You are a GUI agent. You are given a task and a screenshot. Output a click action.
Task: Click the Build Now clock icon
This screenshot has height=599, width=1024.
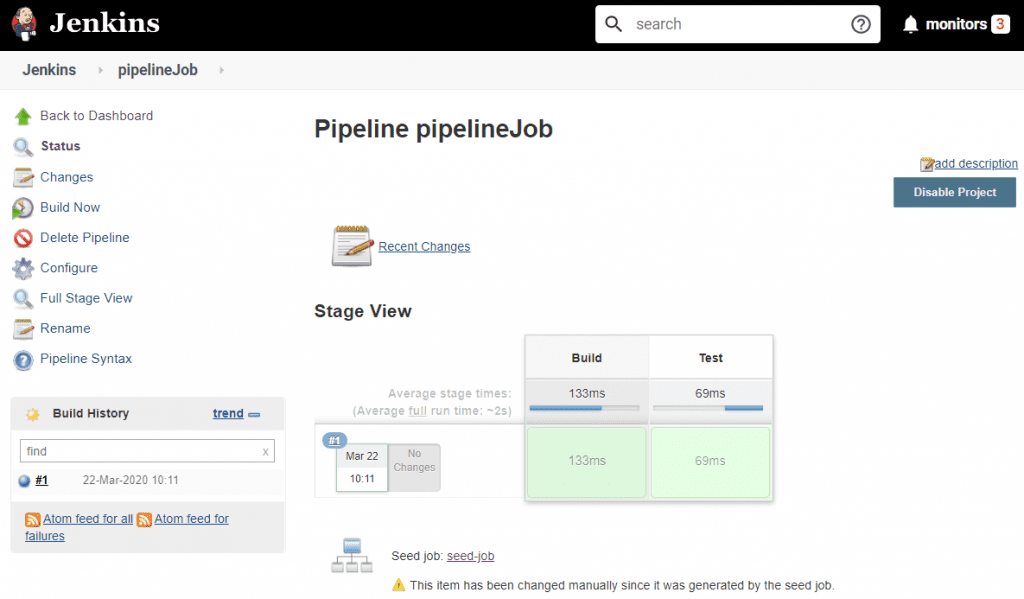[23, 208]
